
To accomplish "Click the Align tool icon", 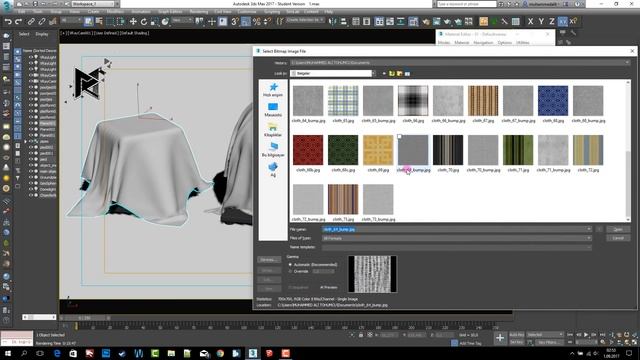I will pos(343,22).
